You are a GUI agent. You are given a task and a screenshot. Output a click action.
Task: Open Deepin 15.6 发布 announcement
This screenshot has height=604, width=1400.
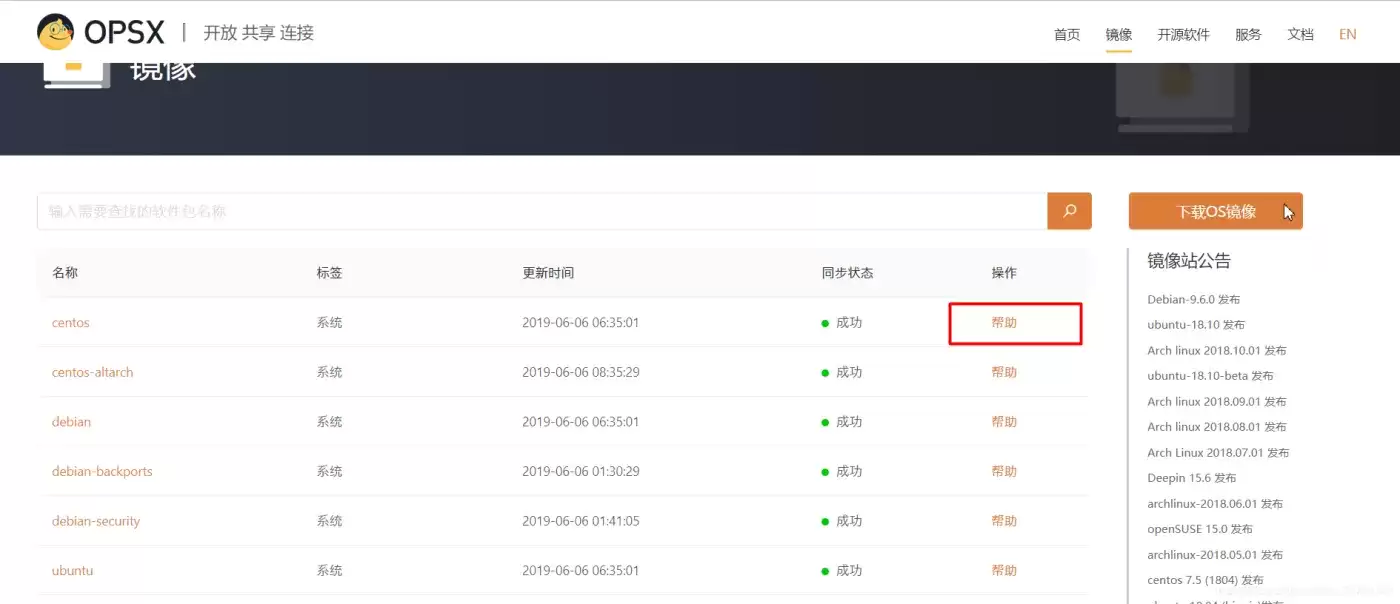coord(1192,478)
